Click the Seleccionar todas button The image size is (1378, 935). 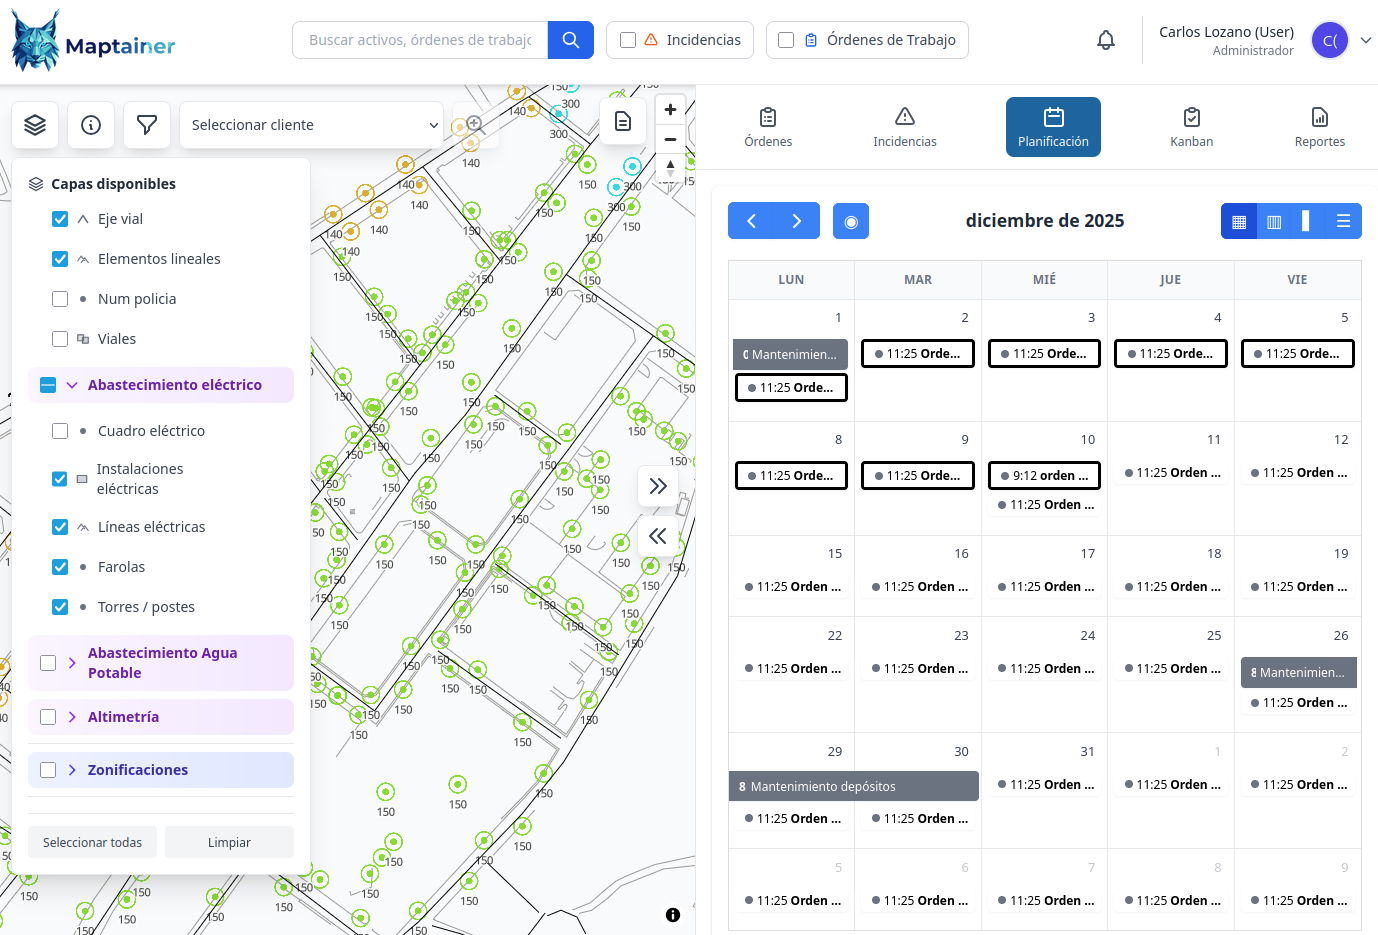pyautogui.click(x=92, y=842)
